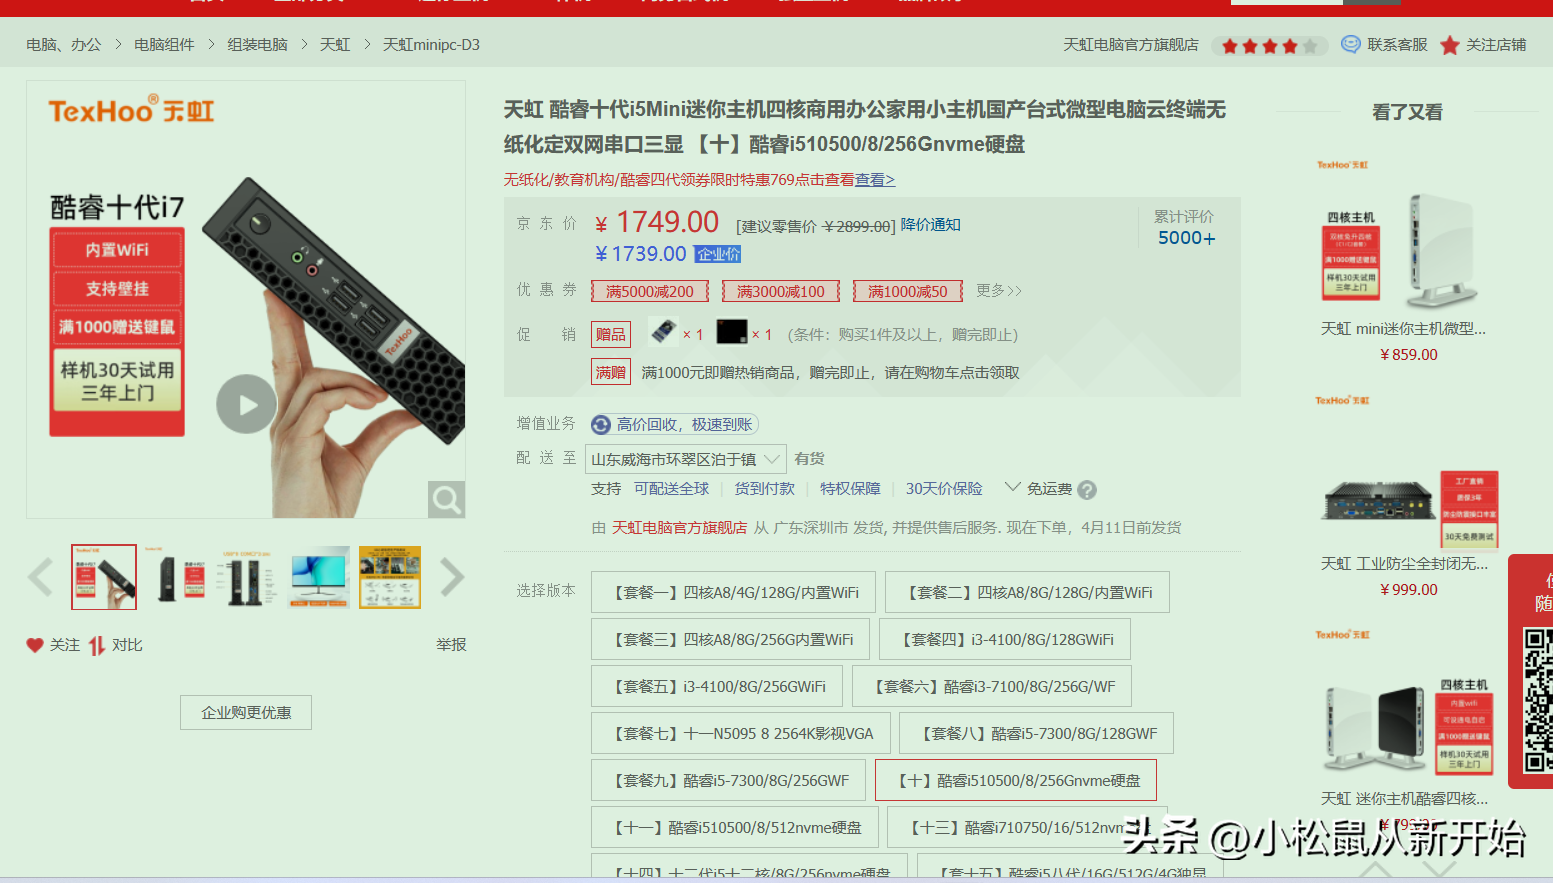This screenshot has height=883, width=1553.
Task: Click the heart 关注 icon
Action: point(35,645)
